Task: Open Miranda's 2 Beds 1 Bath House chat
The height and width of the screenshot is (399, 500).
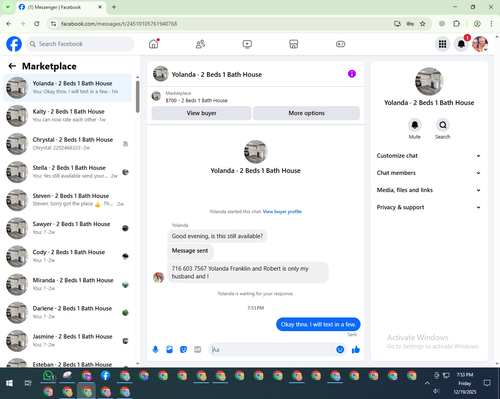Action: pos(67,284)
